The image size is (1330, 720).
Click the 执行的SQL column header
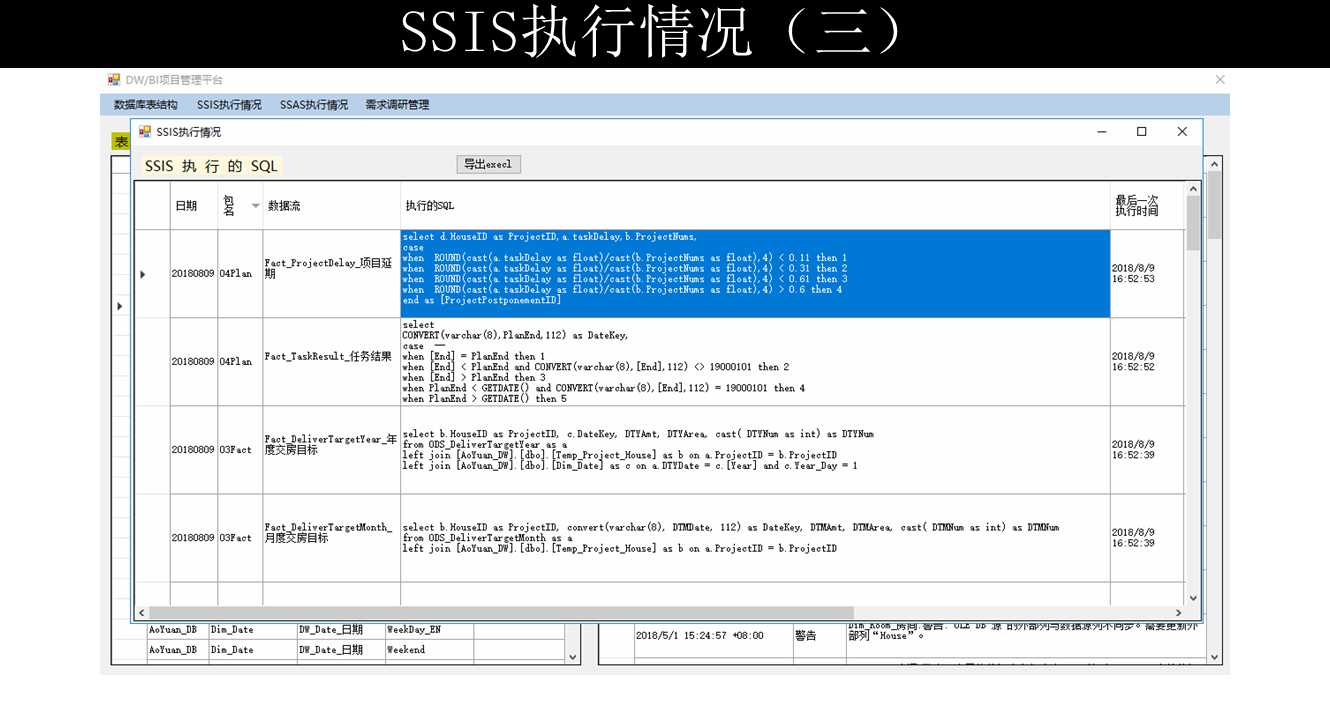pyautogui.click(x=755, y=205)
